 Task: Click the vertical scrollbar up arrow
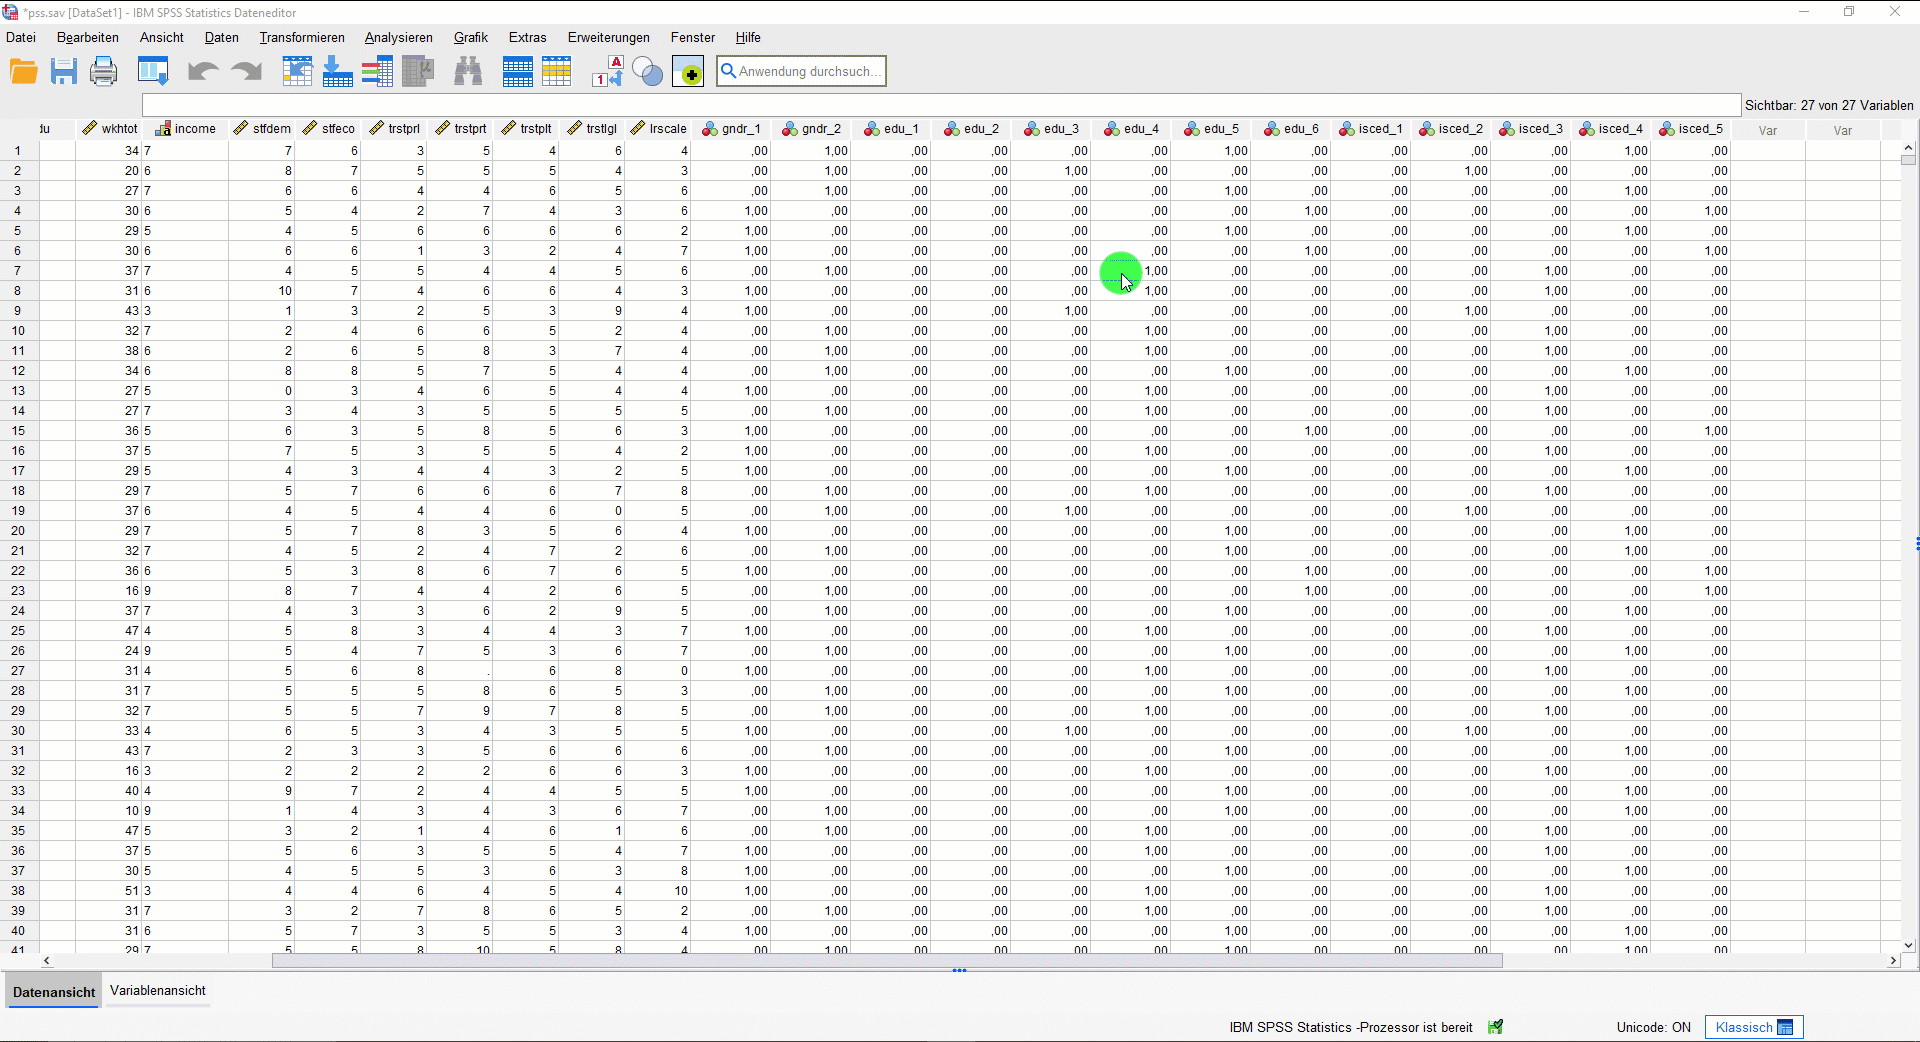pos(1908,148)
